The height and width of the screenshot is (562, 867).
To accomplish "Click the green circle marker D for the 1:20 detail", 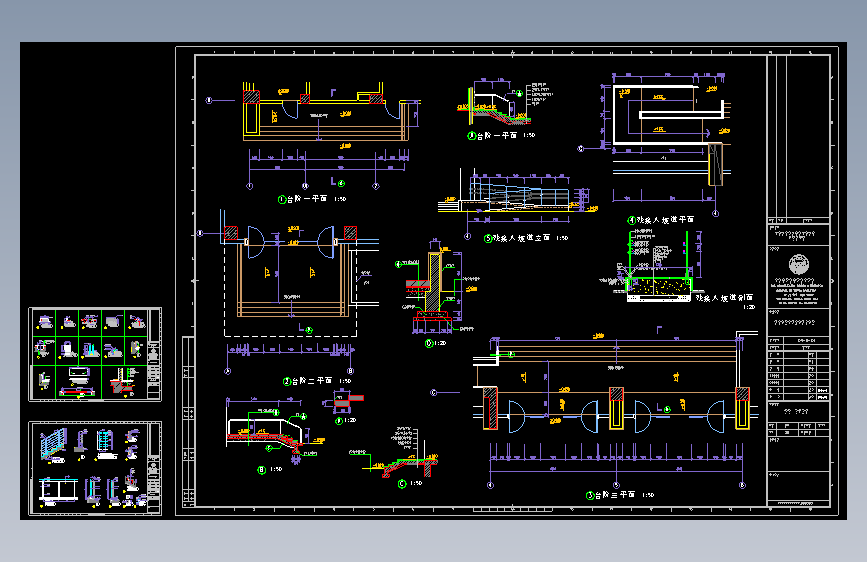I will (x=429, y=343).
